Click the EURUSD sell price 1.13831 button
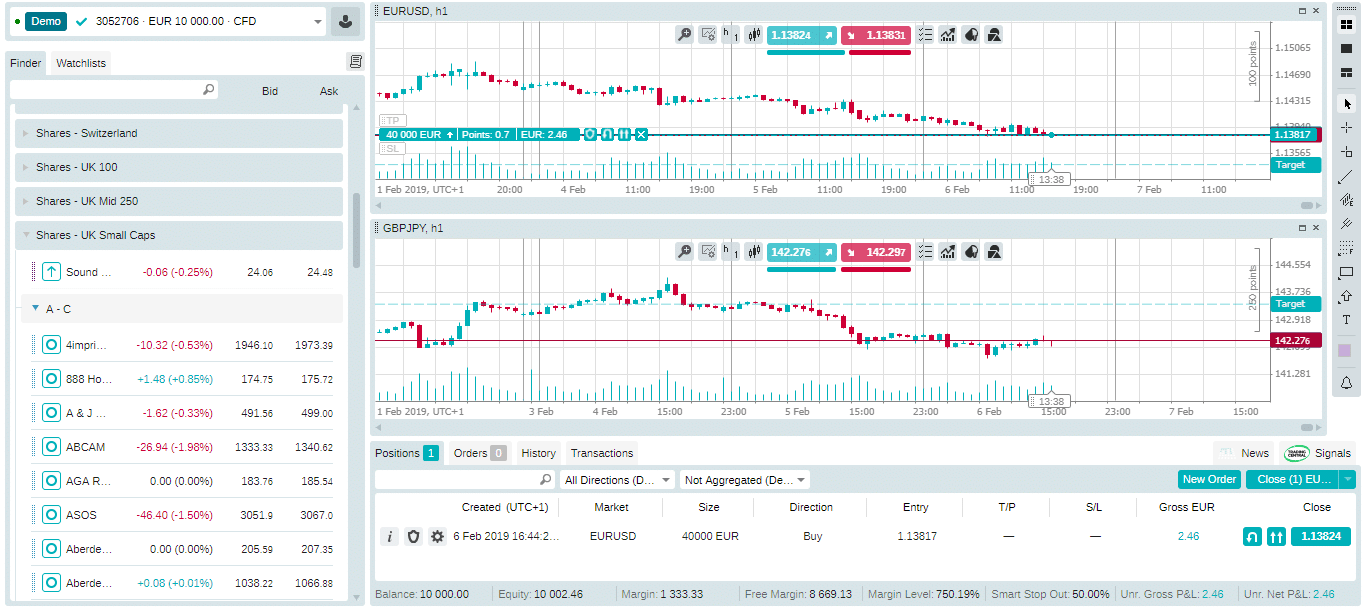This screenshot has width=1366, height=608. pyautogui.click(x=876, y=35)
